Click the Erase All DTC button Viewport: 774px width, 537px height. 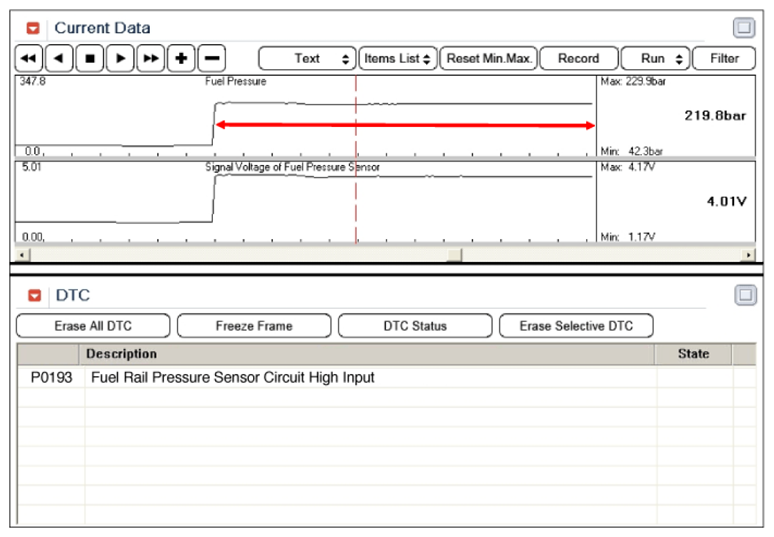pos(93,326)
